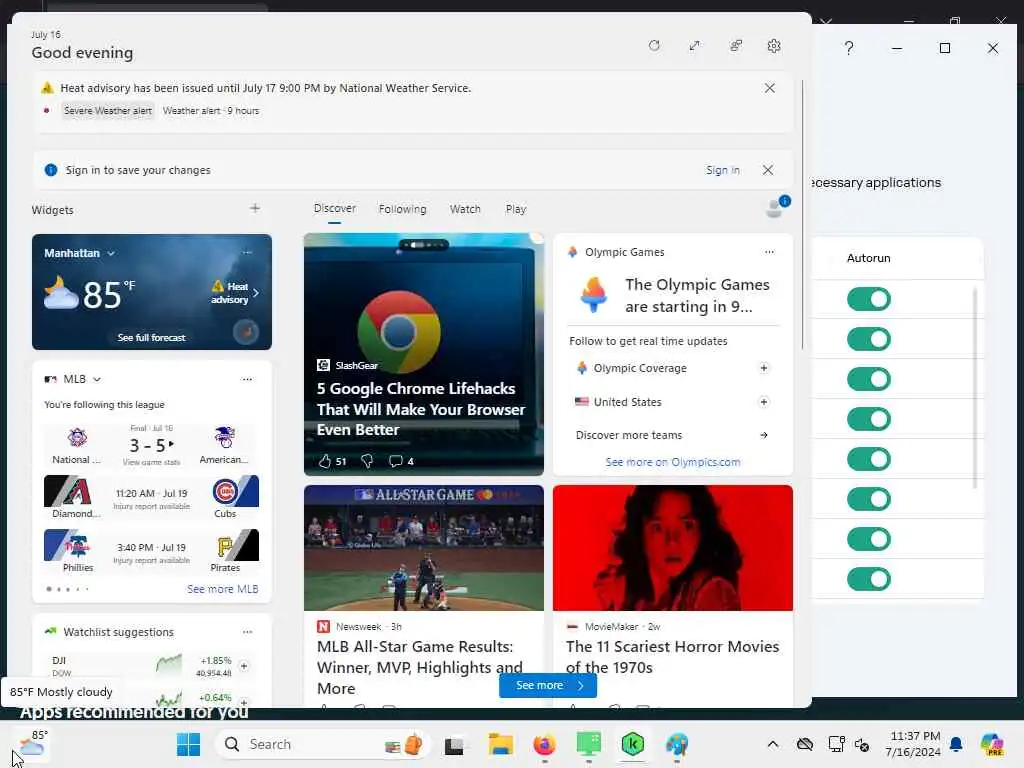Switch to the Following tab
The height and width of the screenshot is (768, 1024).
(402, 209)
